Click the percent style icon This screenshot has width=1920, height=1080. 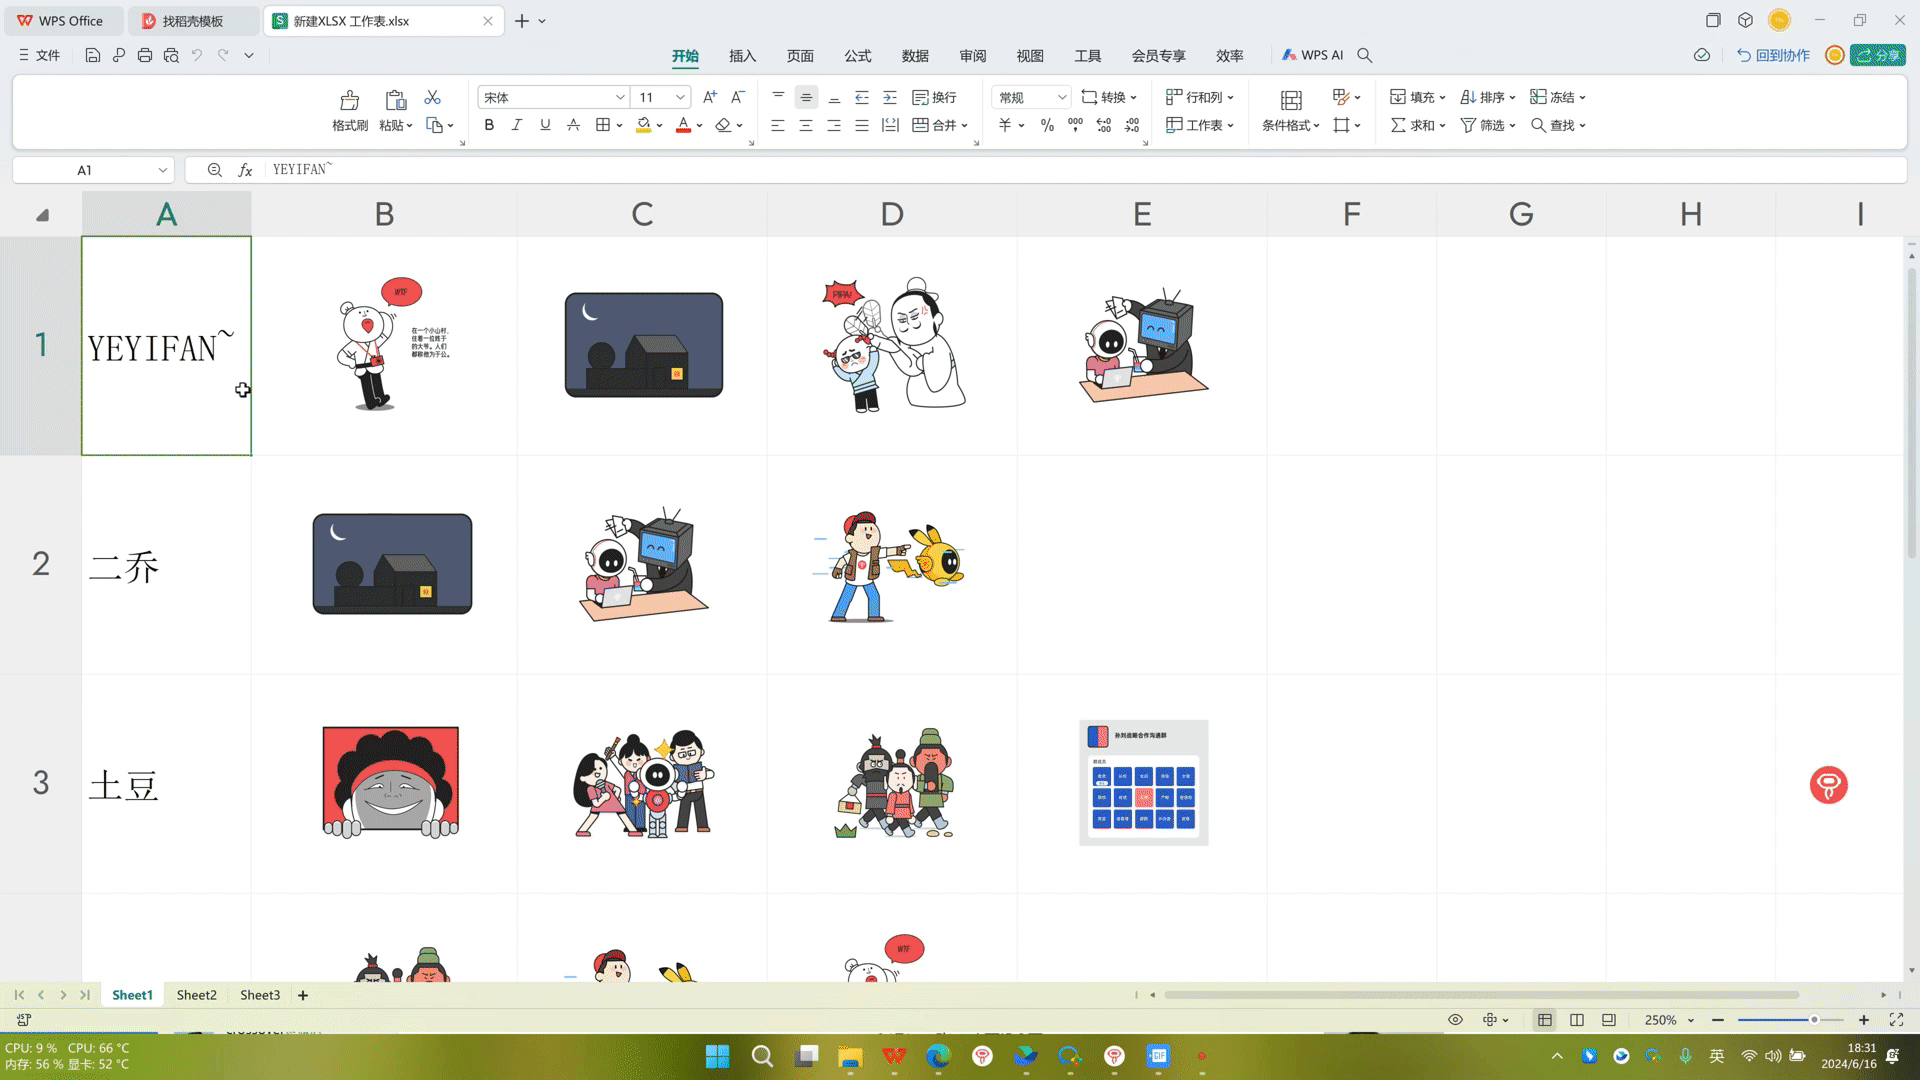1047,125
